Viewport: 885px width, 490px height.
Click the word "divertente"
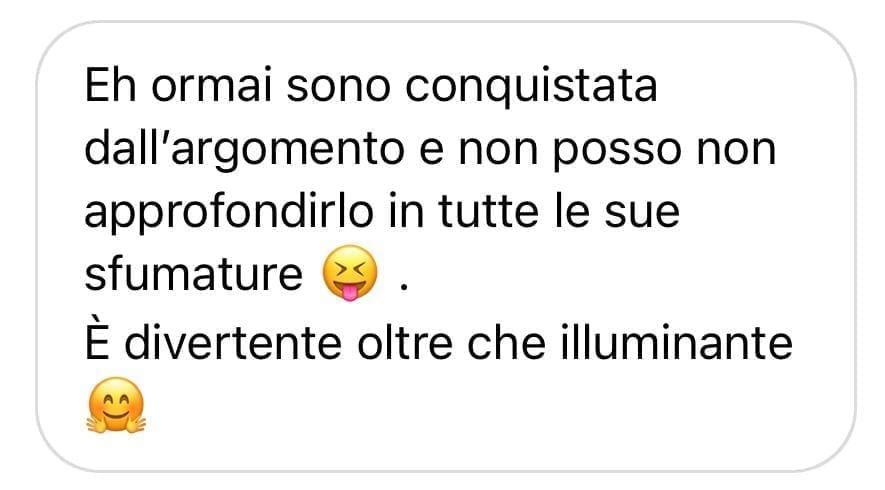233,342
